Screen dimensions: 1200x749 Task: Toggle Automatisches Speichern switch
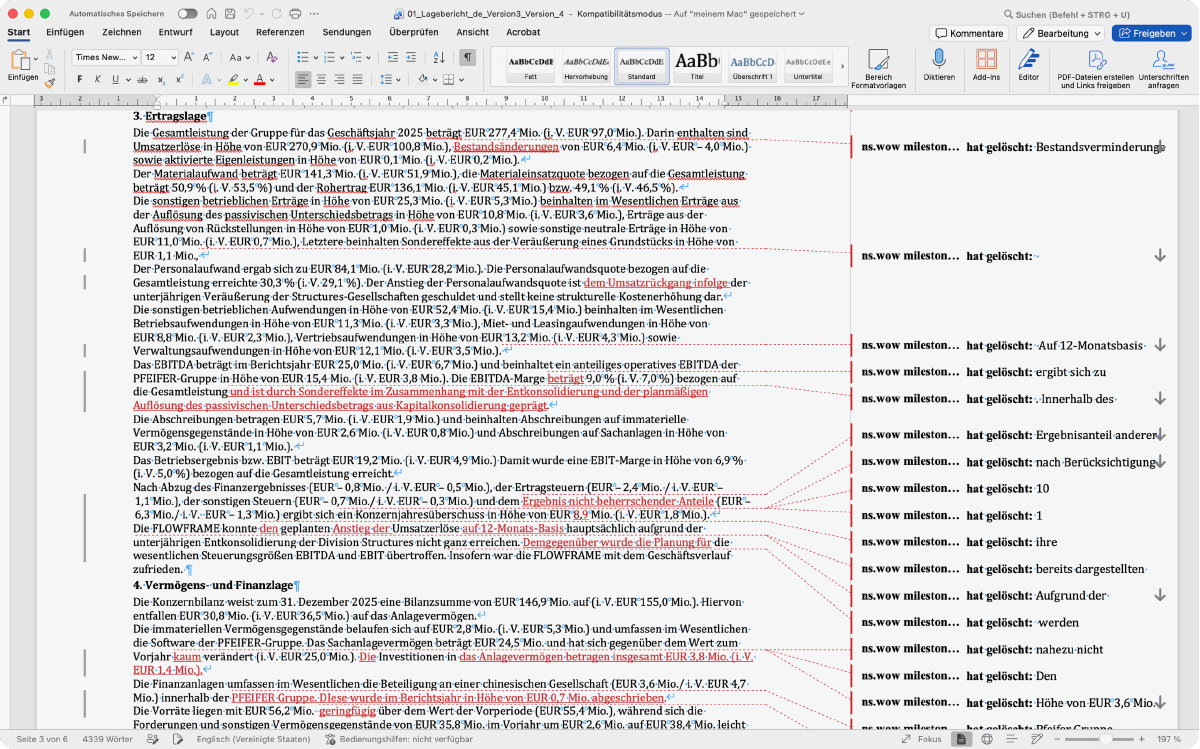point(187,14)
